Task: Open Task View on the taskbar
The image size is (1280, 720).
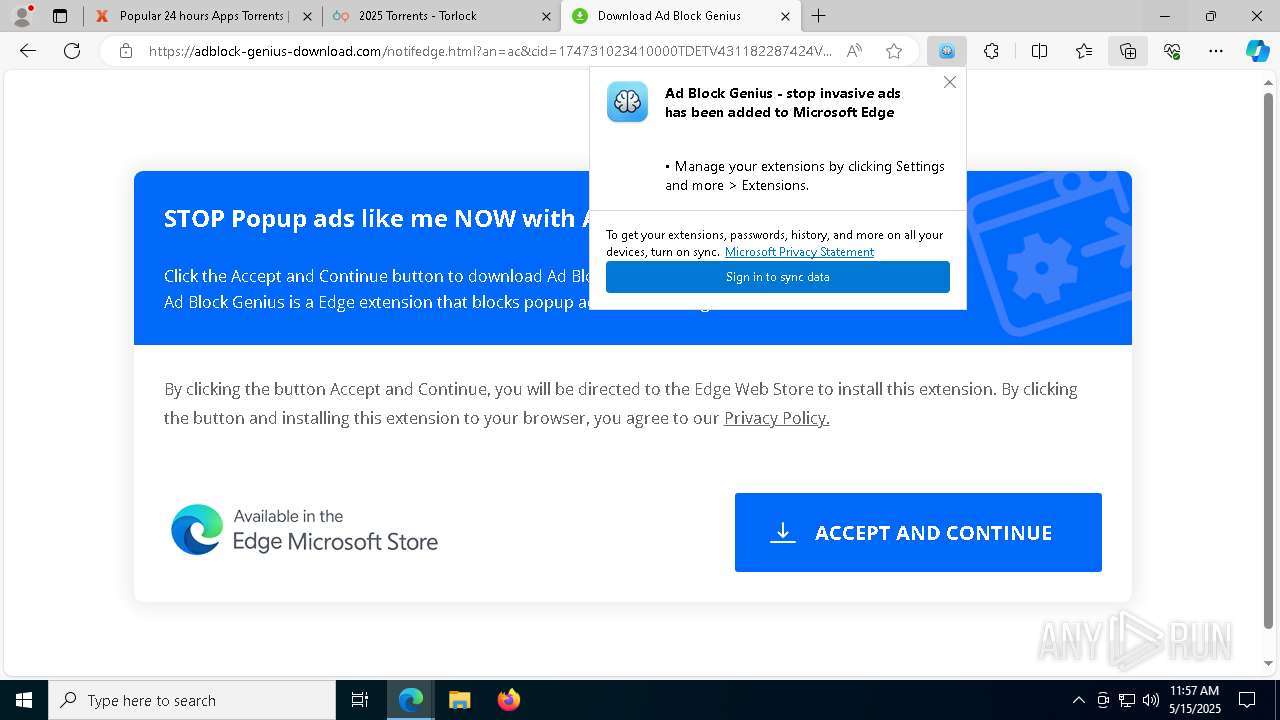Action: coord(360,700)
